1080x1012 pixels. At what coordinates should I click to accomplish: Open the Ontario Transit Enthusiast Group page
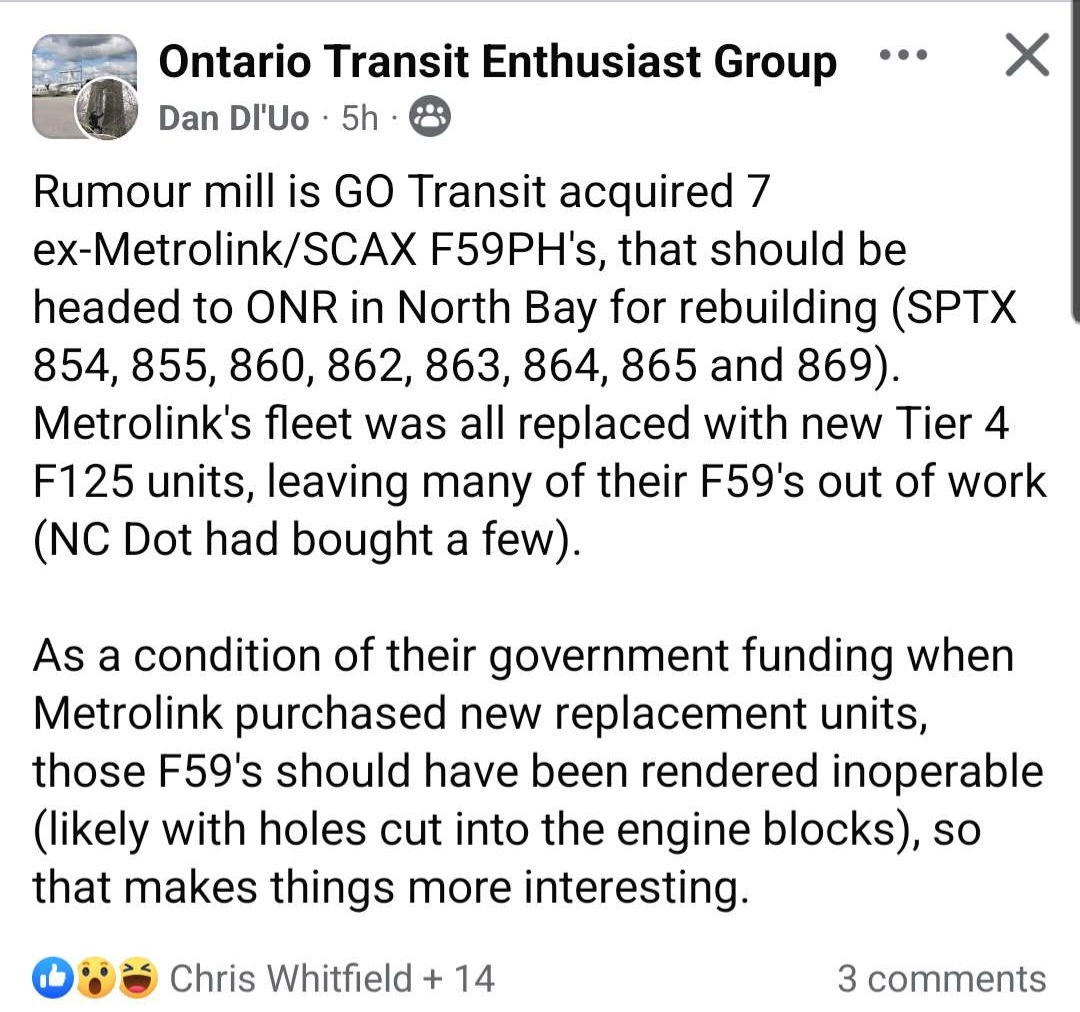pos(497,63)
